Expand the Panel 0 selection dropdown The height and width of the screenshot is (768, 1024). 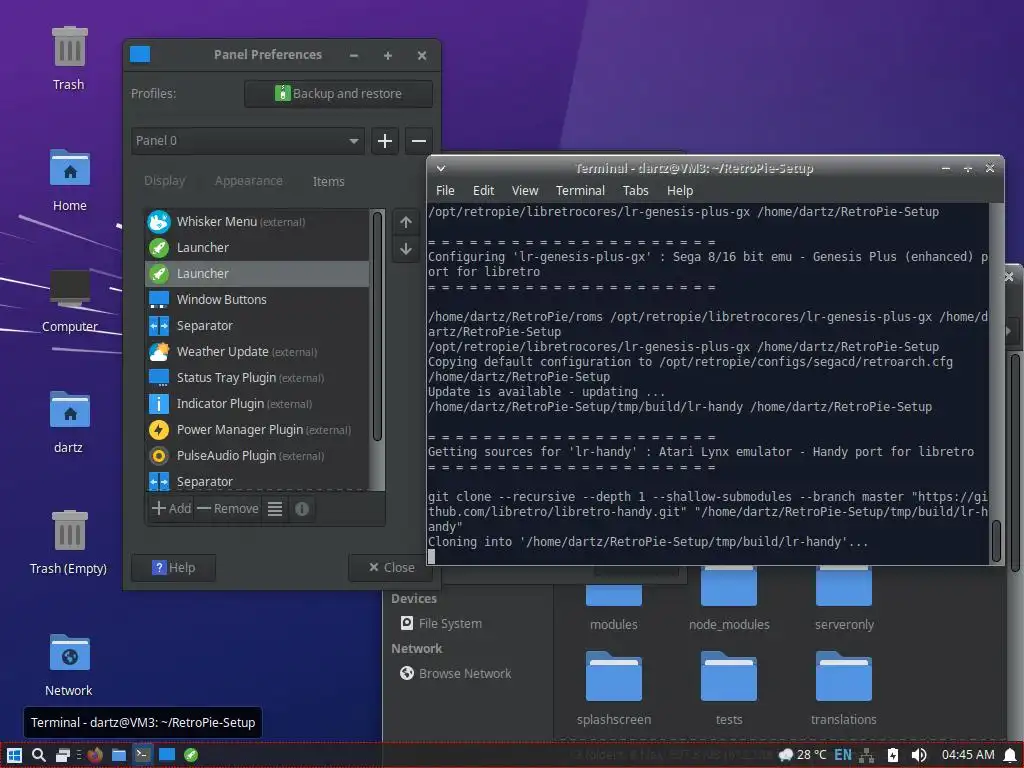pyautogui.click(x=248, y=140)
